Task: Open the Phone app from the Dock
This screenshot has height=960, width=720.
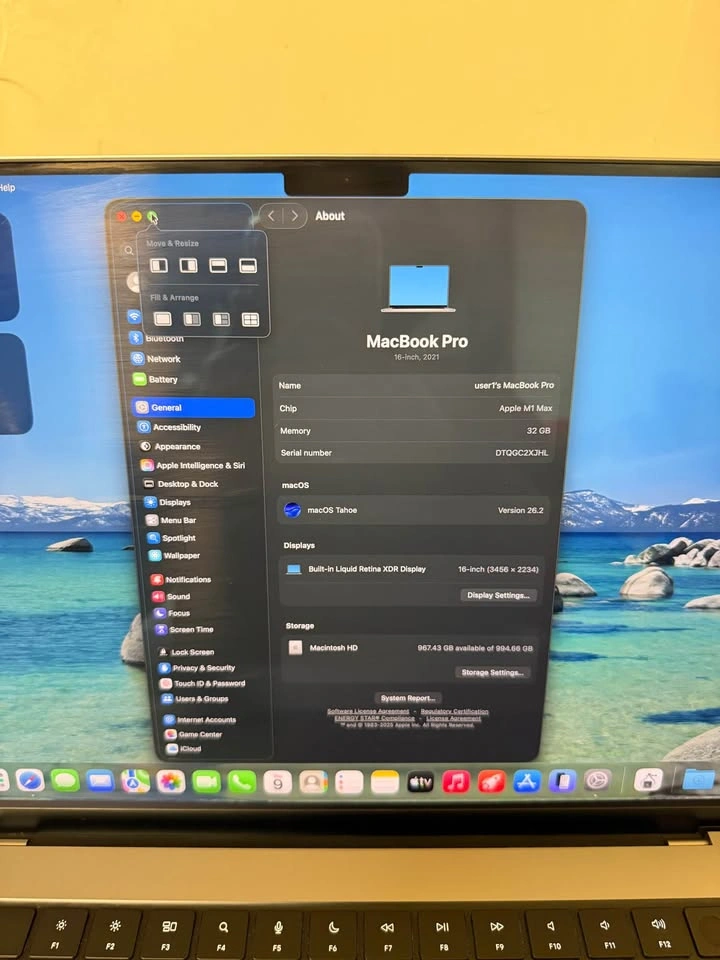Action: pyautogui.click(x=242, y=782)
